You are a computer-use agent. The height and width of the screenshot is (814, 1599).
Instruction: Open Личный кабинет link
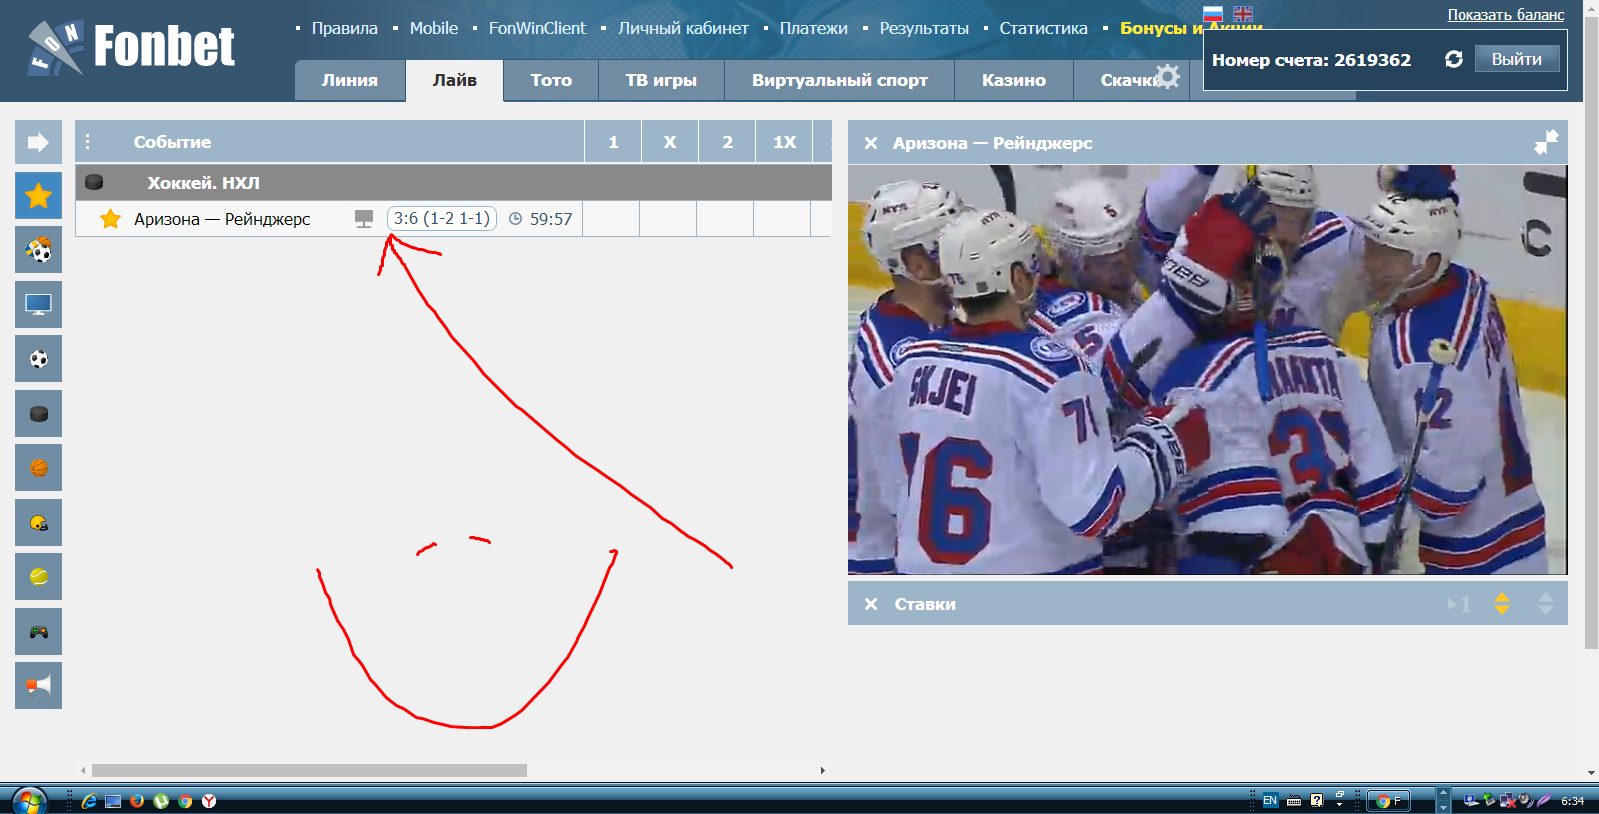(683, 28)
